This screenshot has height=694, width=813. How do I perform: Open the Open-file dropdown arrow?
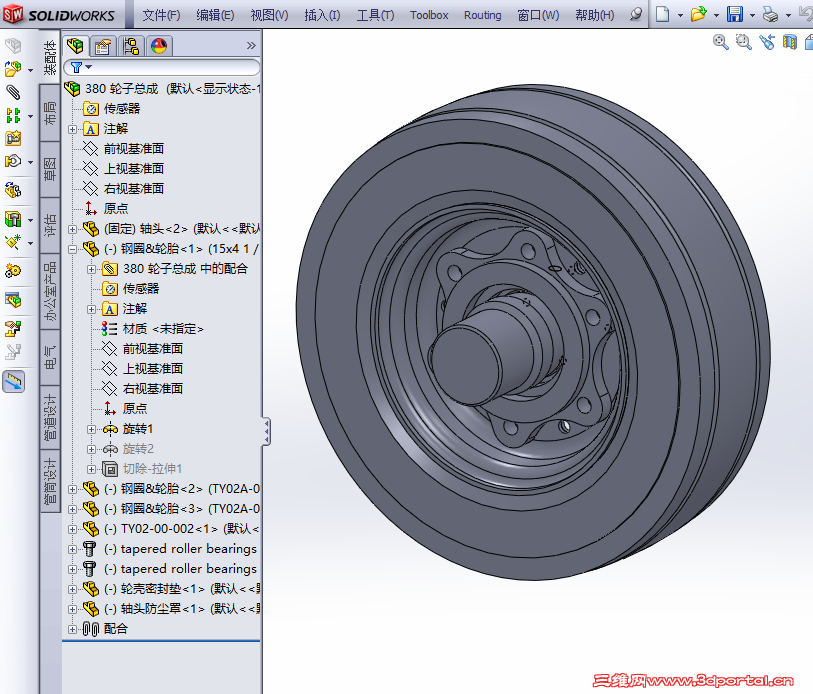[x=717, y=15]
